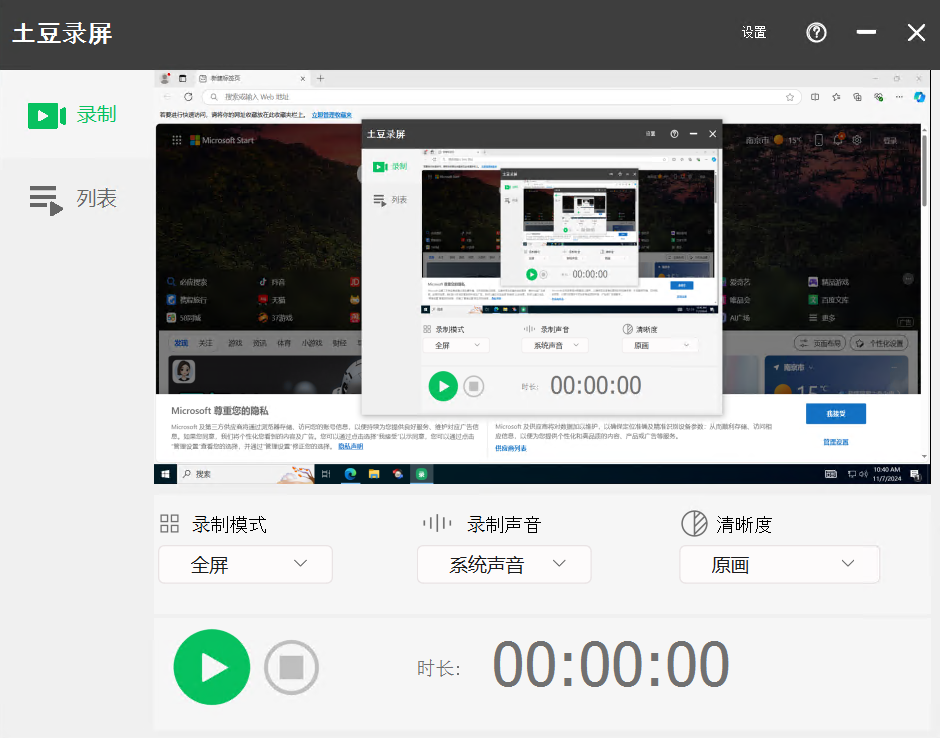Stop recording with the gray square button
The height and width of the screenshot is (738, 940).
coord(291,667)
